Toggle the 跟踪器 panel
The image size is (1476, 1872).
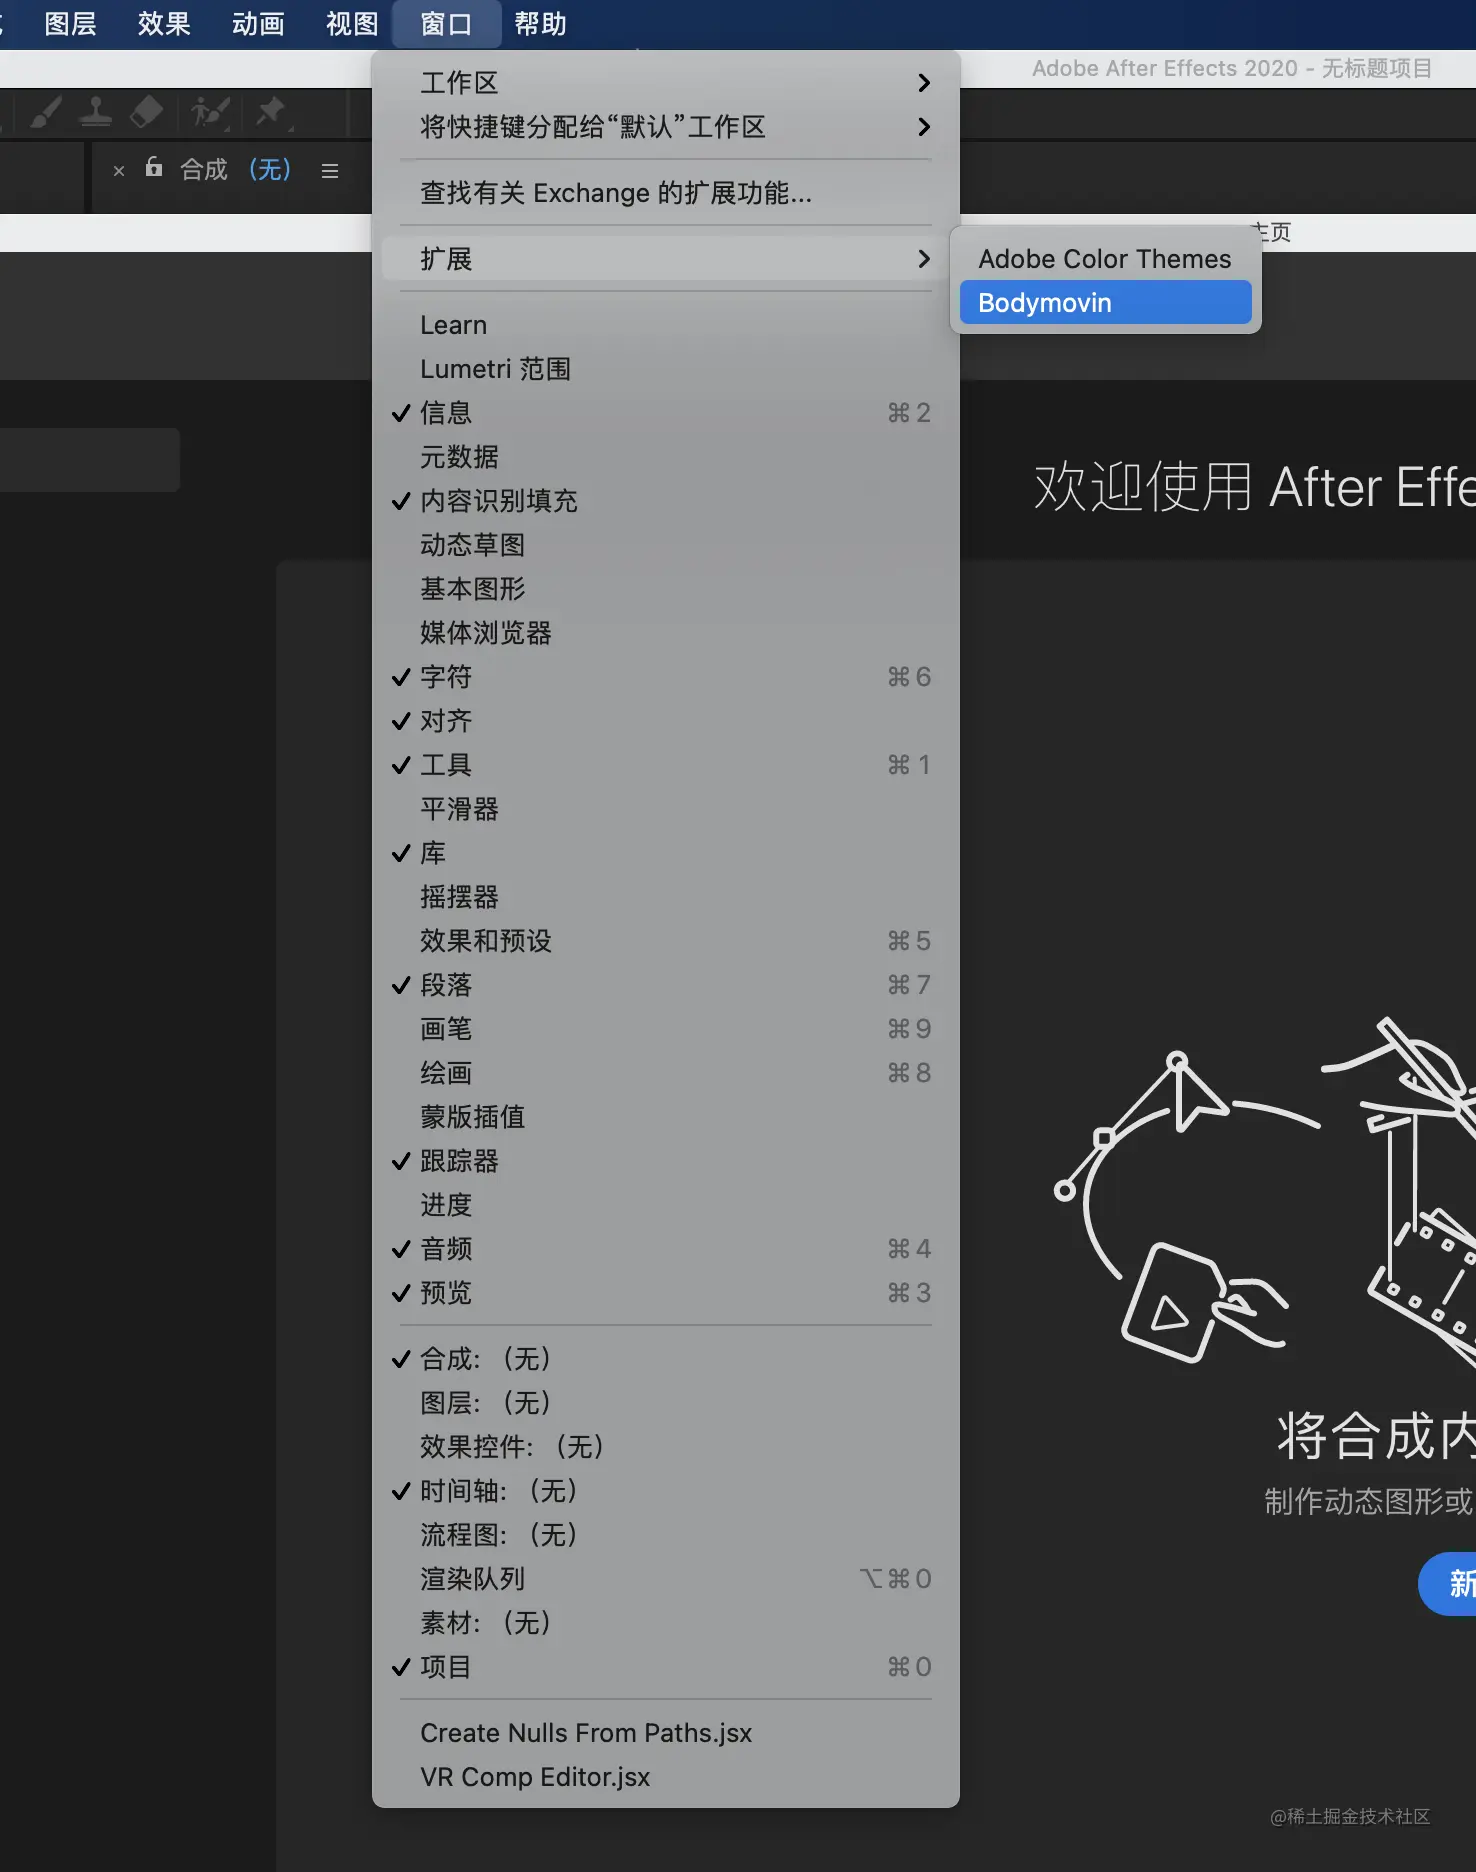click(665, 1161)
